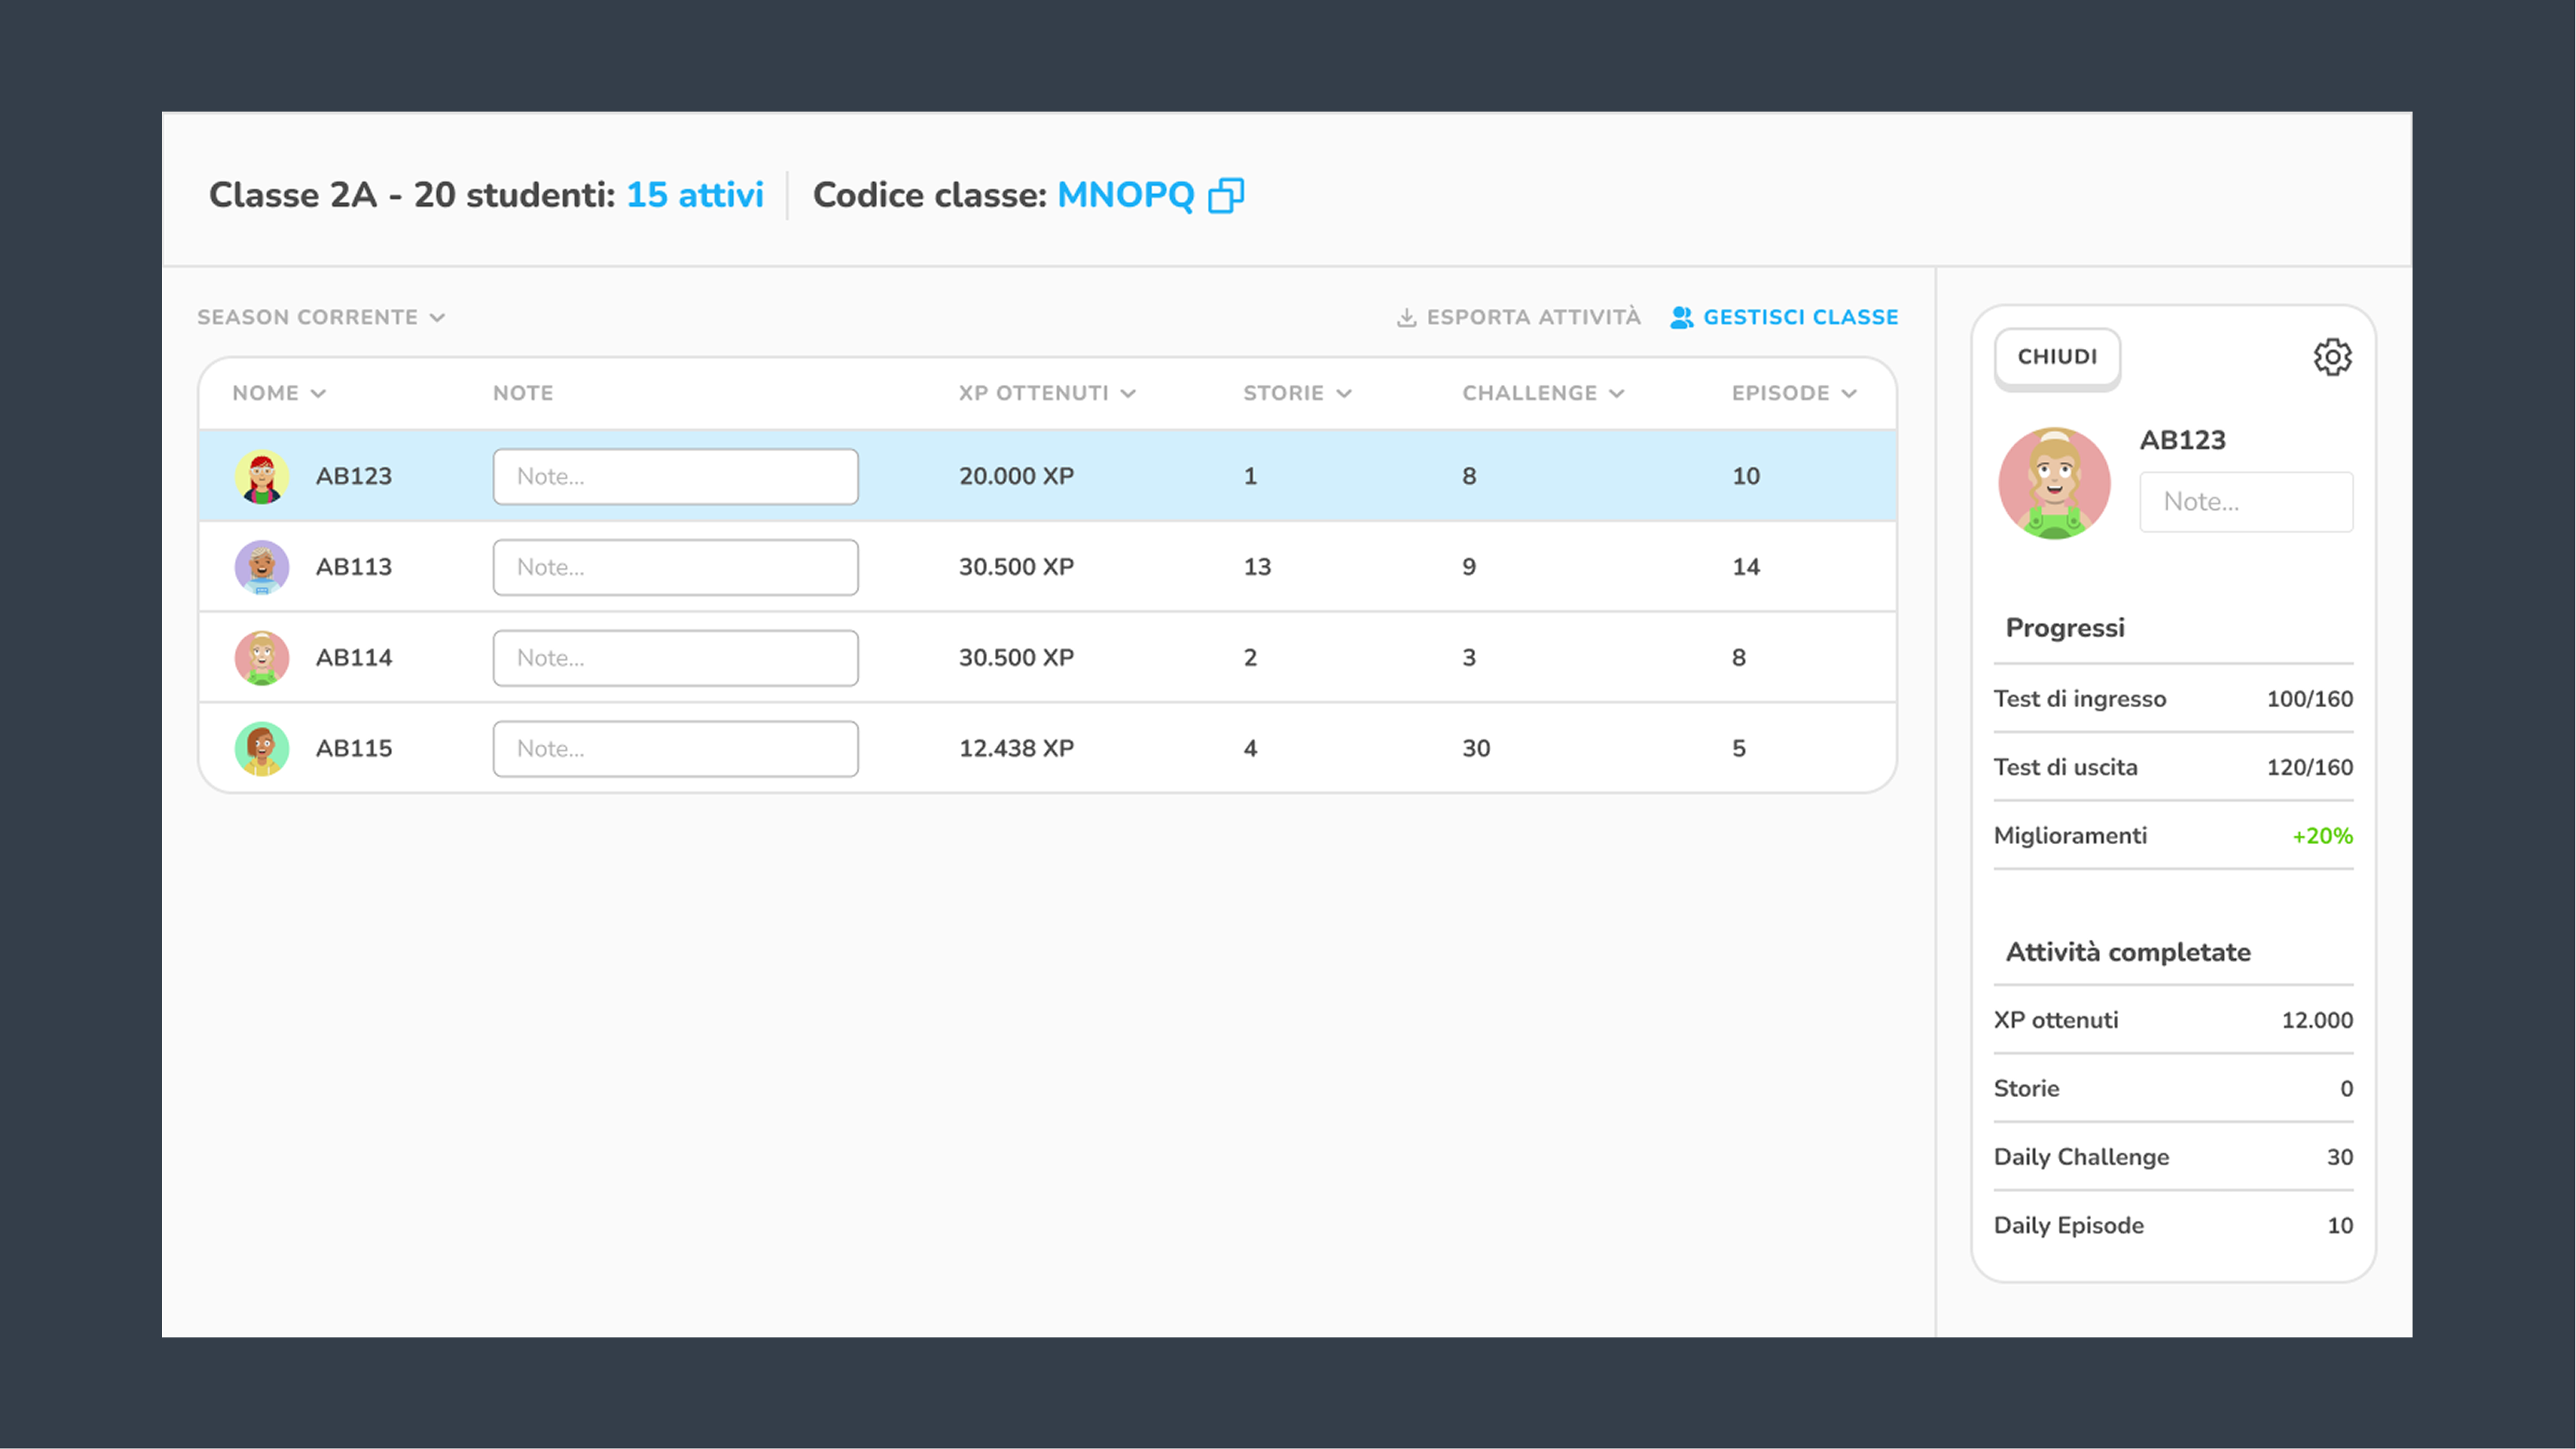Click the Attività completate heading

(2128, 952)
